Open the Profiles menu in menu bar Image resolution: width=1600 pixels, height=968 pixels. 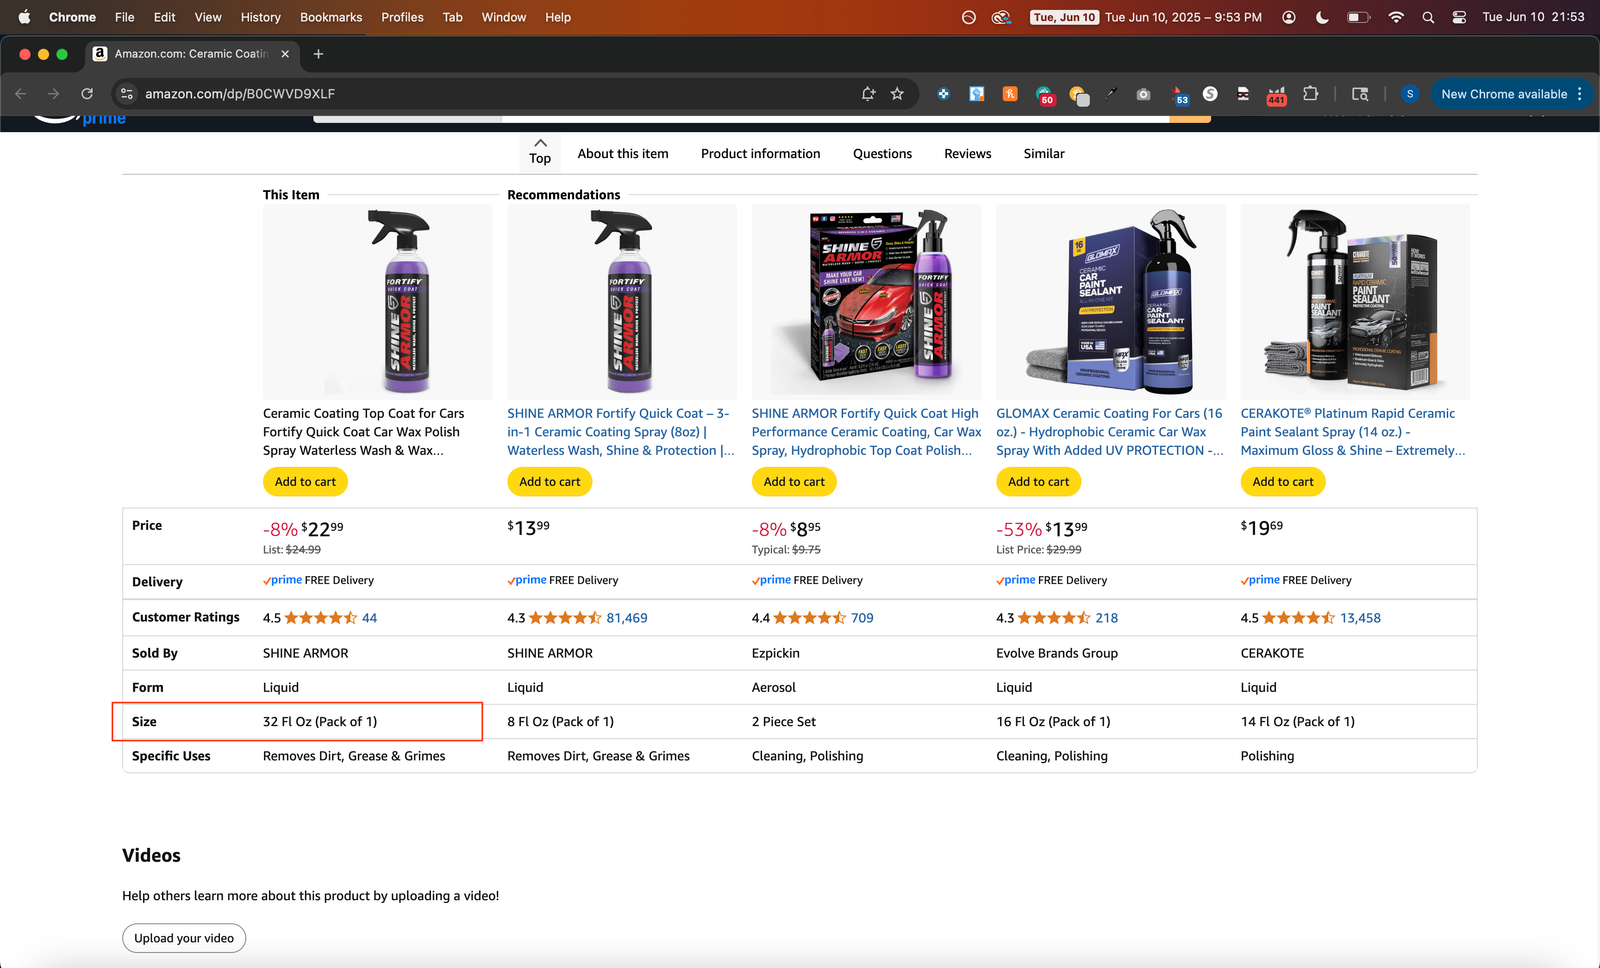coord(402,17)
